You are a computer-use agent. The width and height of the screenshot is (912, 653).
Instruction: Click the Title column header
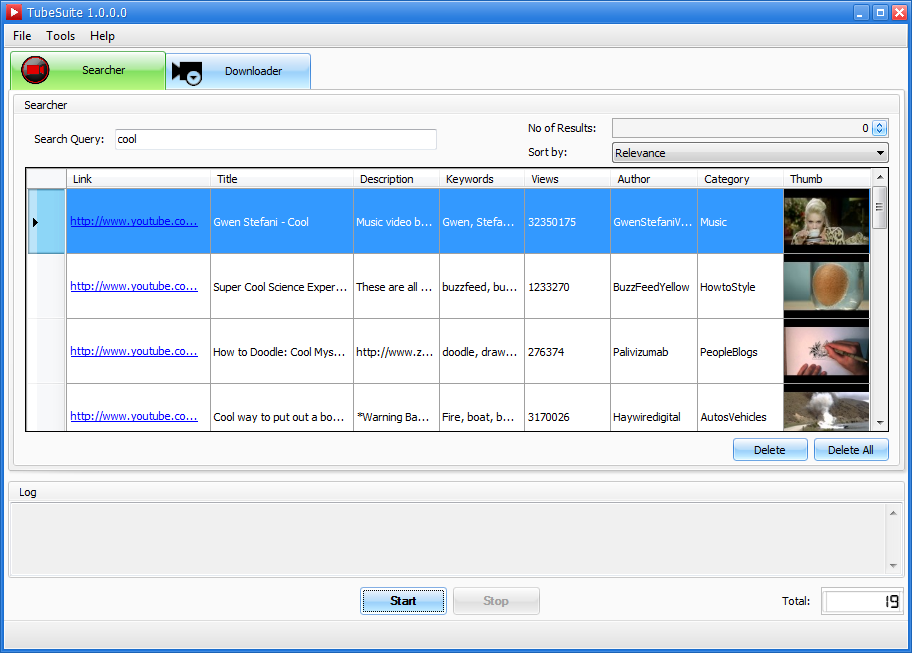[x=282, y=179]
